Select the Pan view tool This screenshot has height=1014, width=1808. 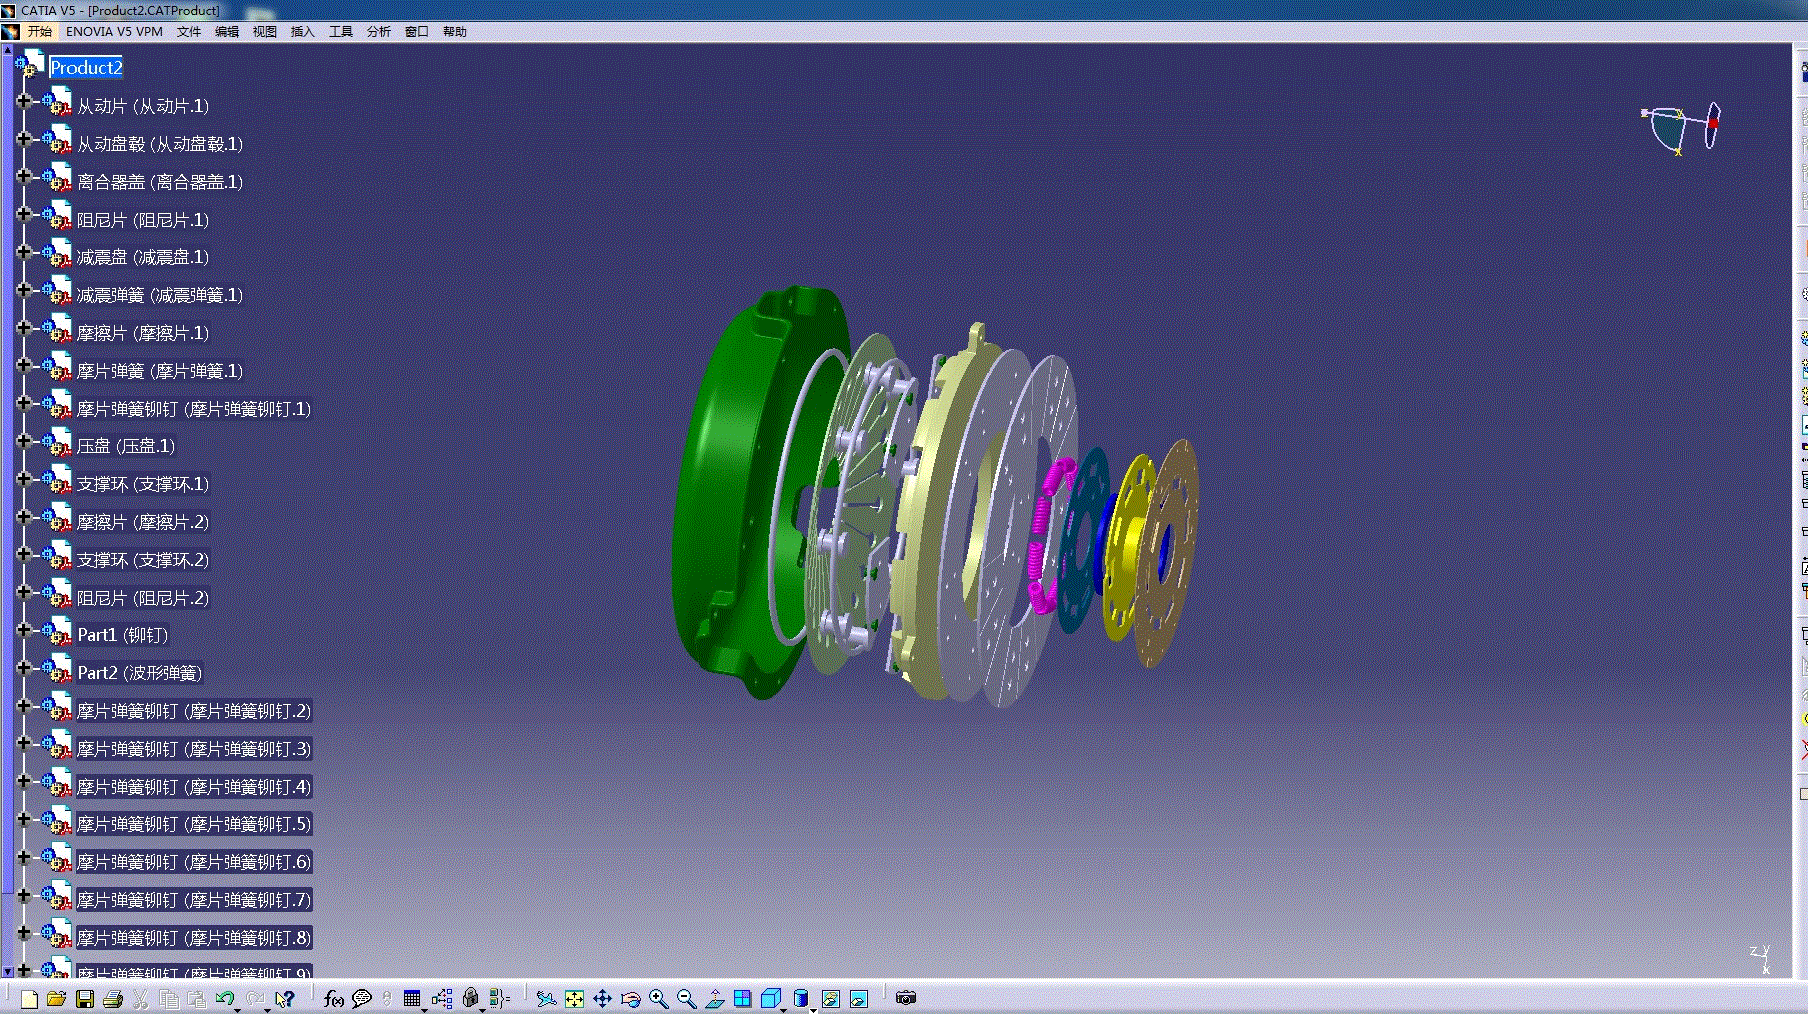602,998
